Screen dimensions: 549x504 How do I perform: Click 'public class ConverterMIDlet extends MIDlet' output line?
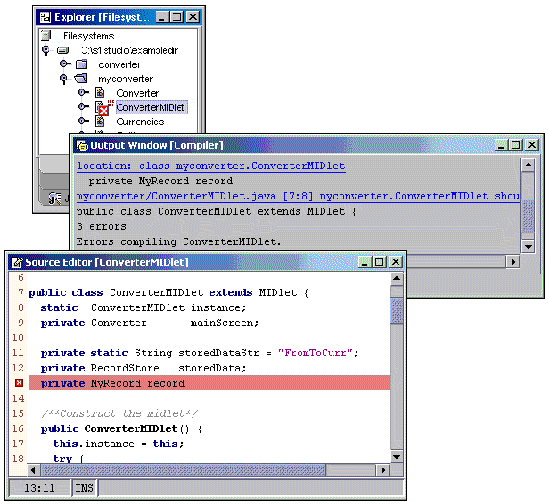click(217, 212)
